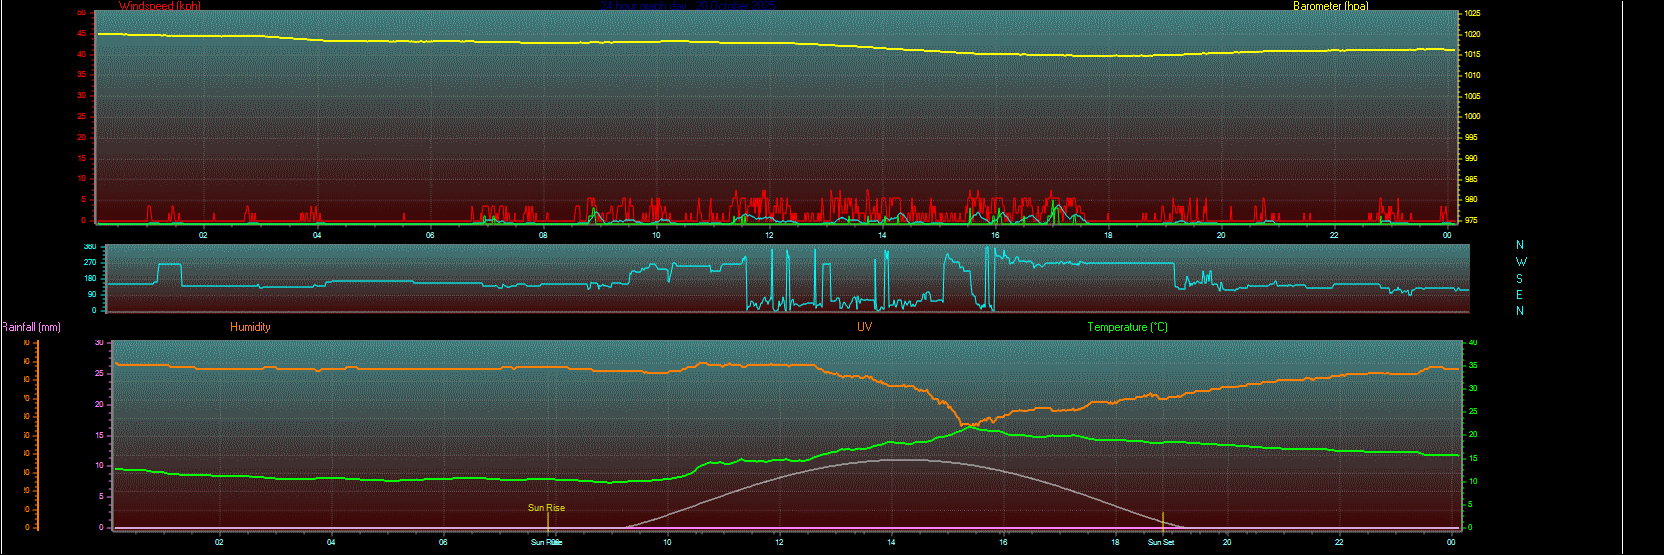Click the 24 hour graph day title
The width and height of the screenshot is (1664, 555).
(x=690, y=6)
